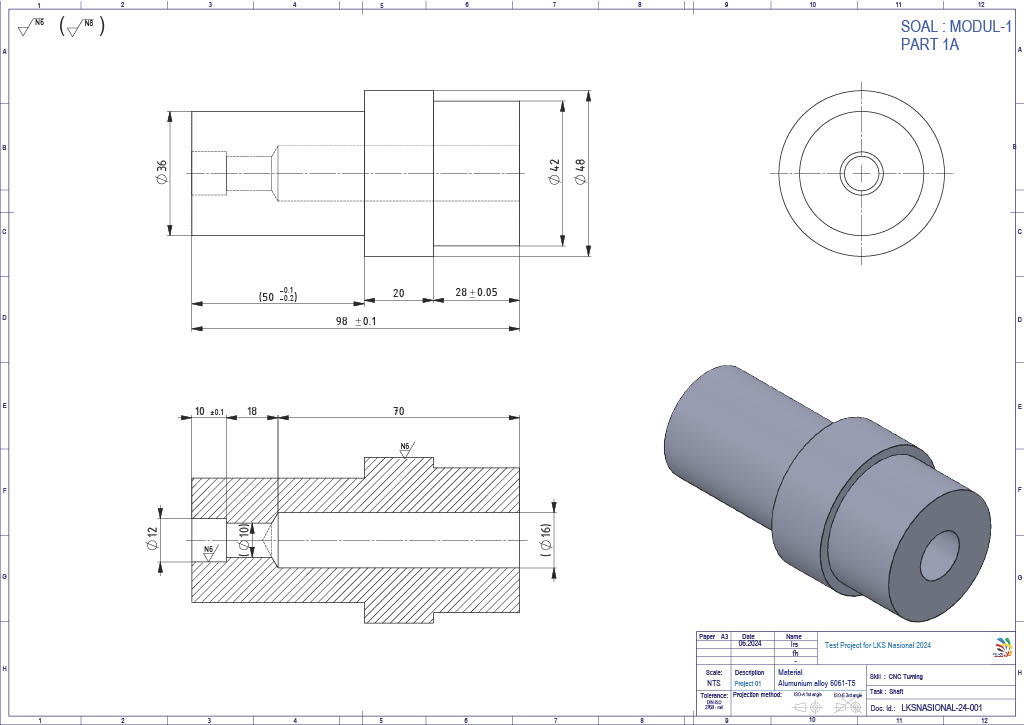Image resolution: width=1024 pixels, height=725 pixels.
Task: Click the "Scale:" header label
Action: point(714,673)
